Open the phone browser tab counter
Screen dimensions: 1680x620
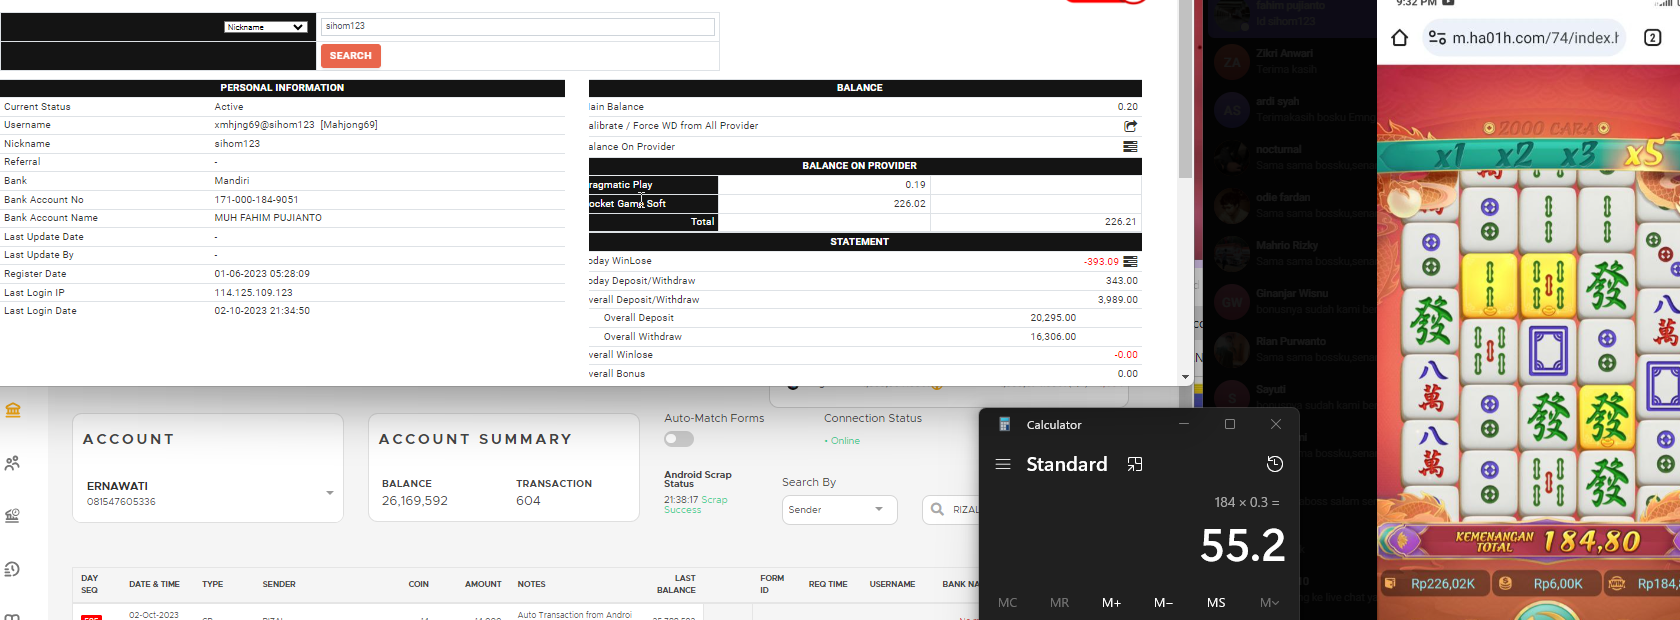coord(1653,38)
